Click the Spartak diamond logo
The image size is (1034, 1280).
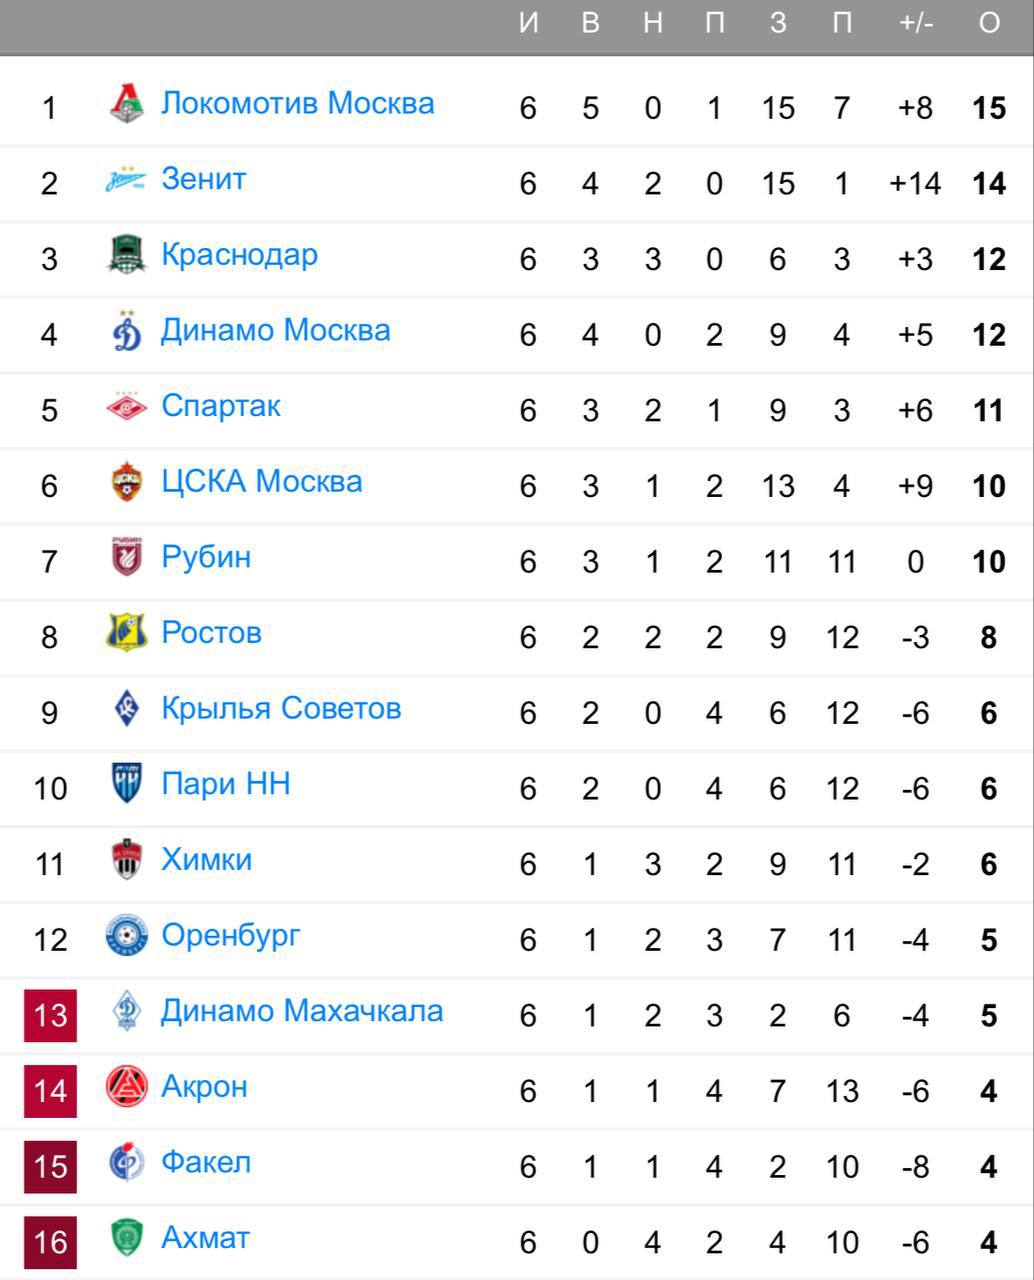click(x=126, y=407)
